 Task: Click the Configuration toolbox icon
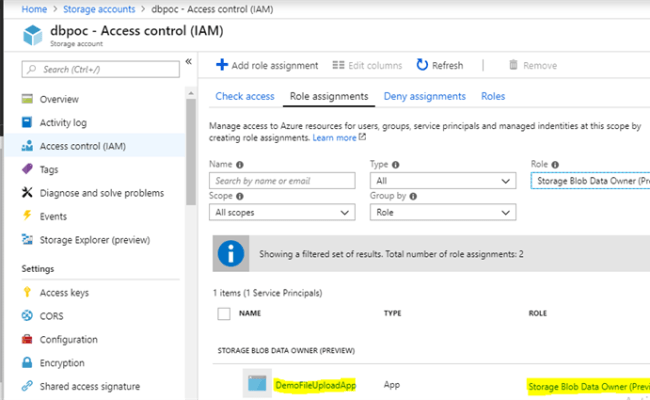27,339
